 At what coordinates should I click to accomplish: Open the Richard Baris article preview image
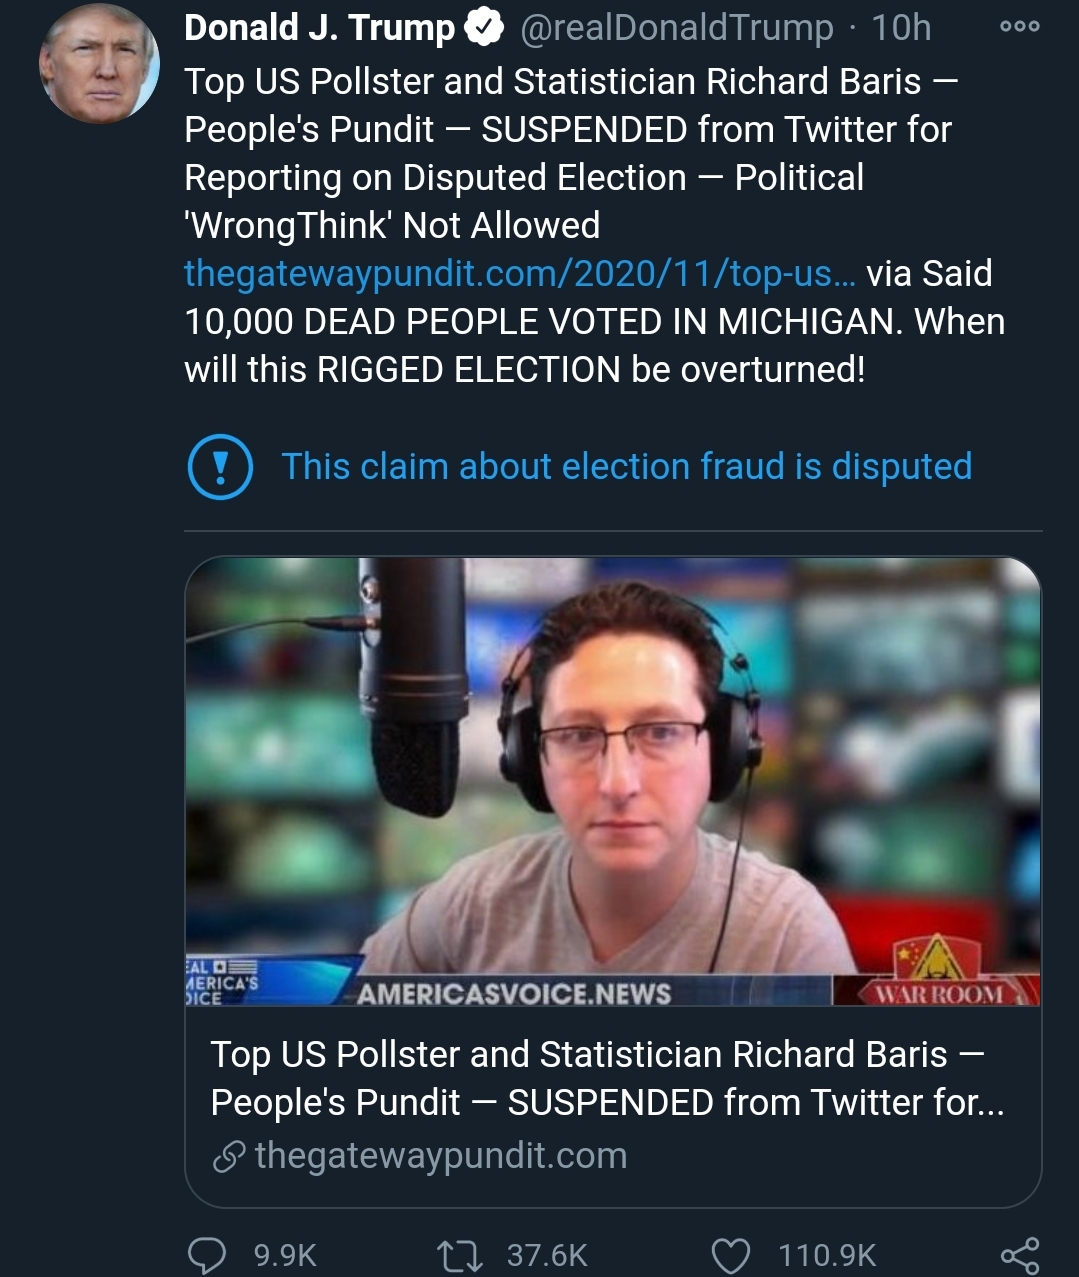[613, 781]
